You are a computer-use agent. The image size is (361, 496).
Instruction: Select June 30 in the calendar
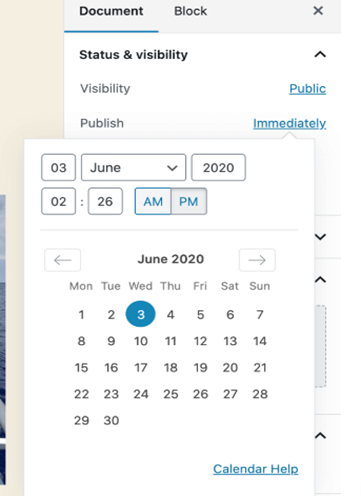tap(111, 420)
